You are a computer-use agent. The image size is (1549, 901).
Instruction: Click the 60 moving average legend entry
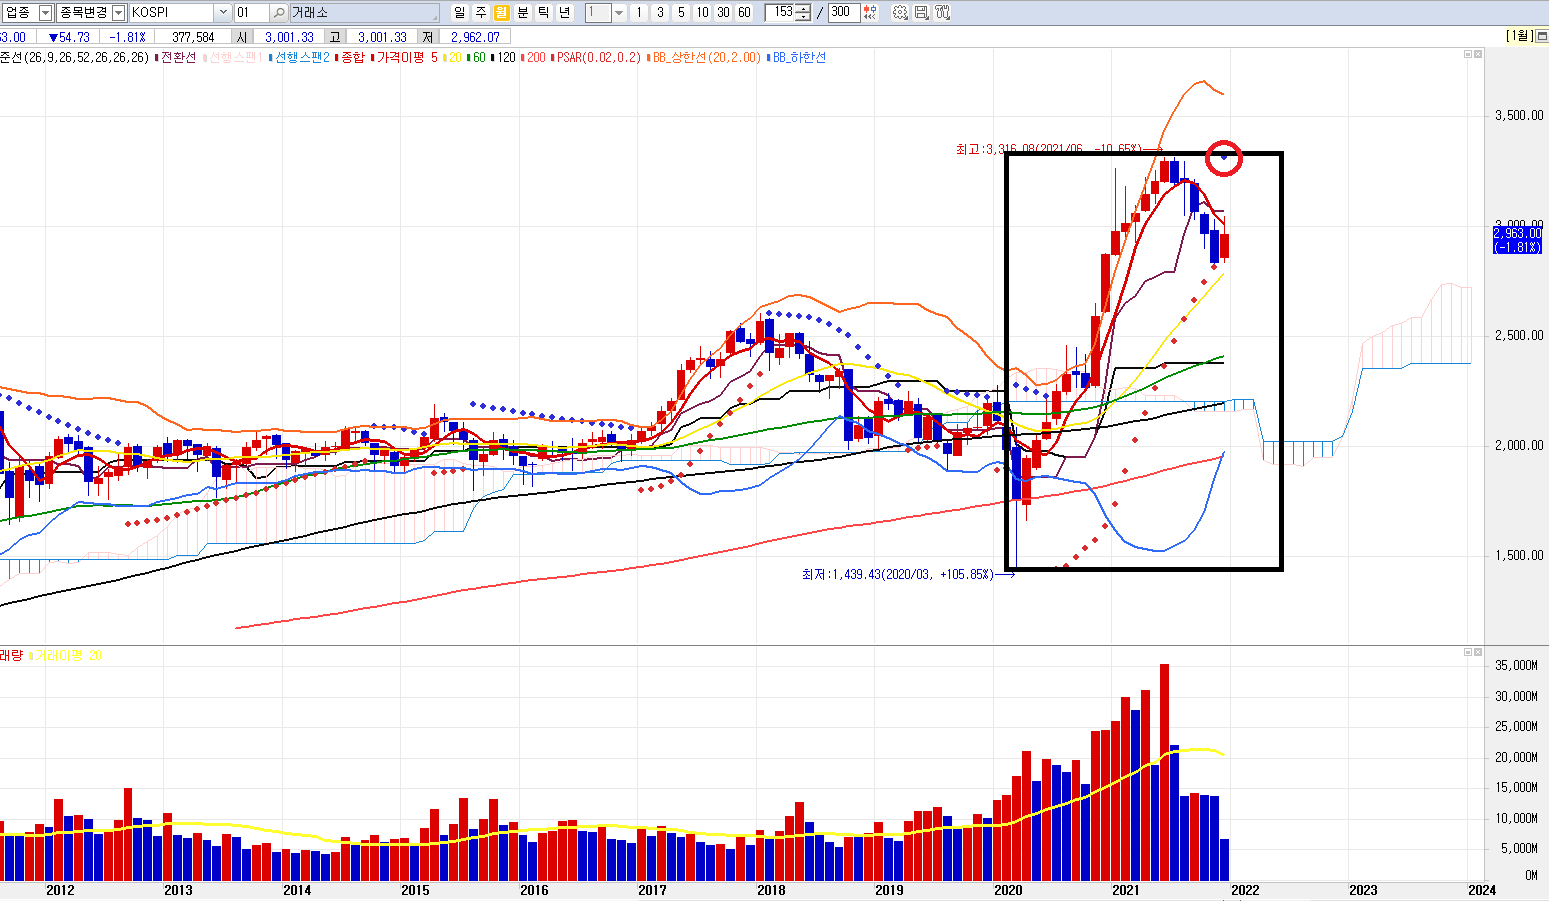(477, 58)
